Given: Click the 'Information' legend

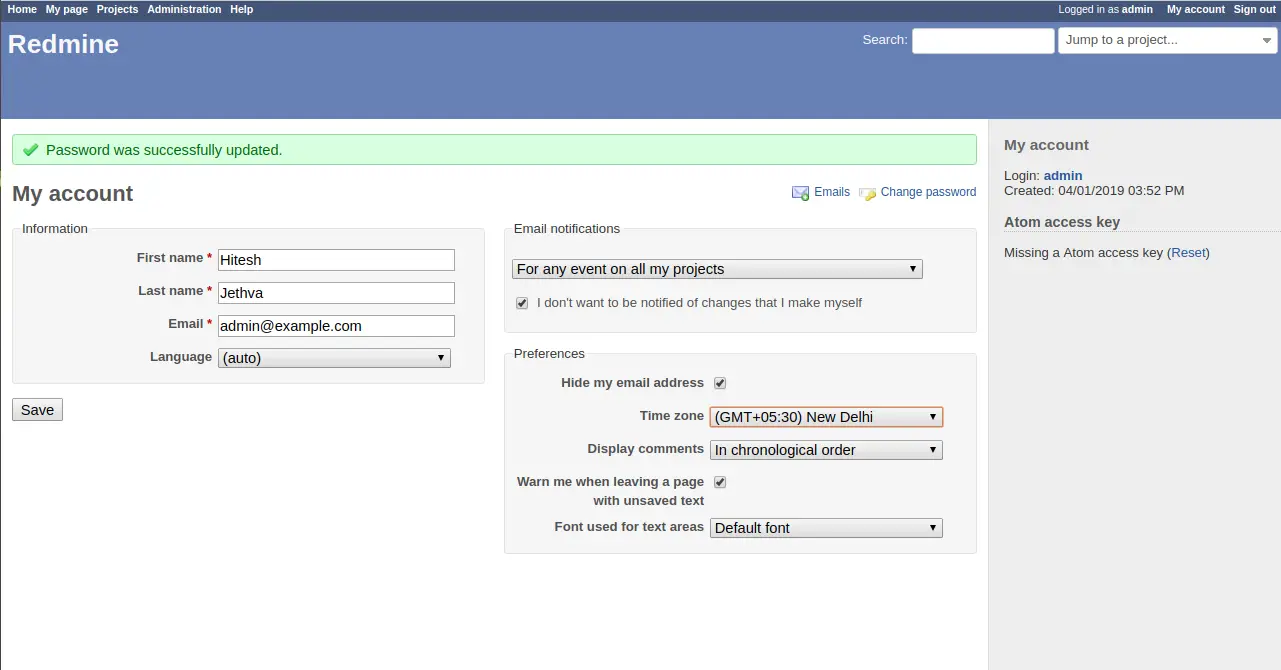Looking at the screenshot, I should point(55,229).
